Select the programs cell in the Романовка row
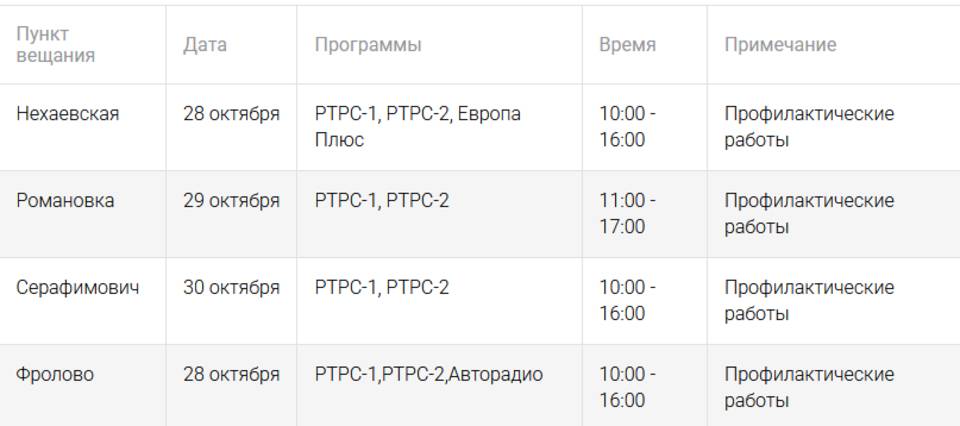Image resolution: width=960 pixels, height=426 pixels. tap(382, 201)
